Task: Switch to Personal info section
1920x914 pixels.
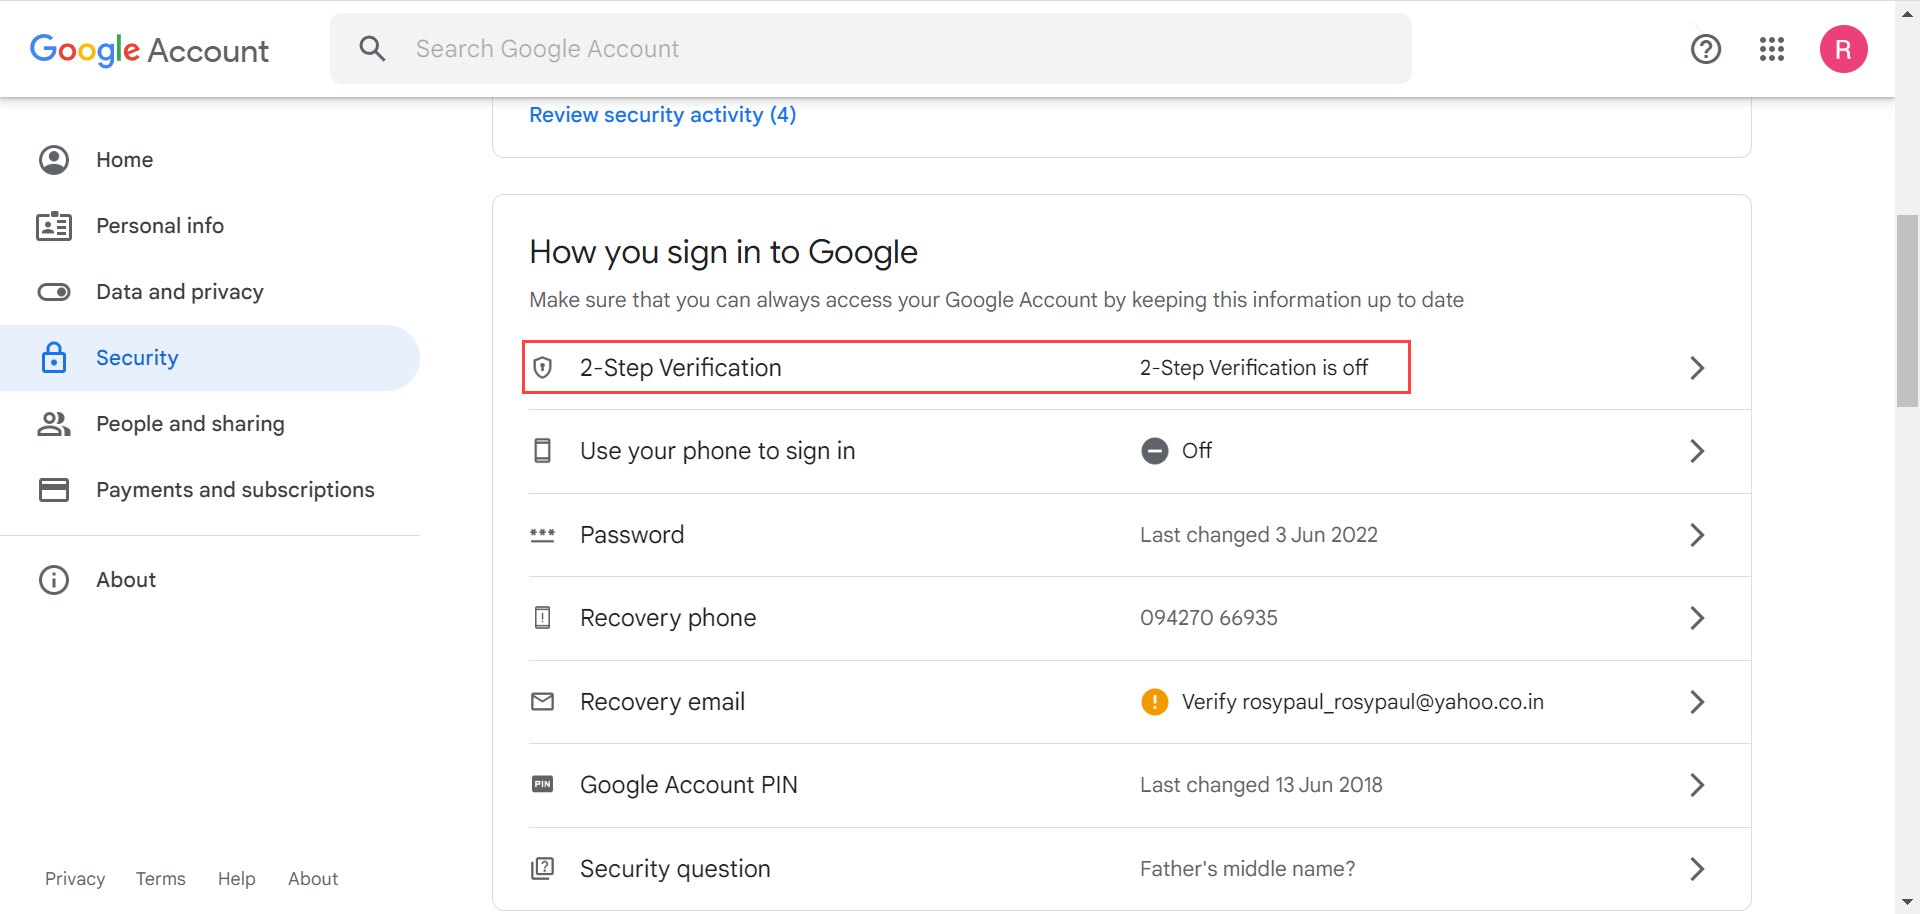Action: pos(160,225)
